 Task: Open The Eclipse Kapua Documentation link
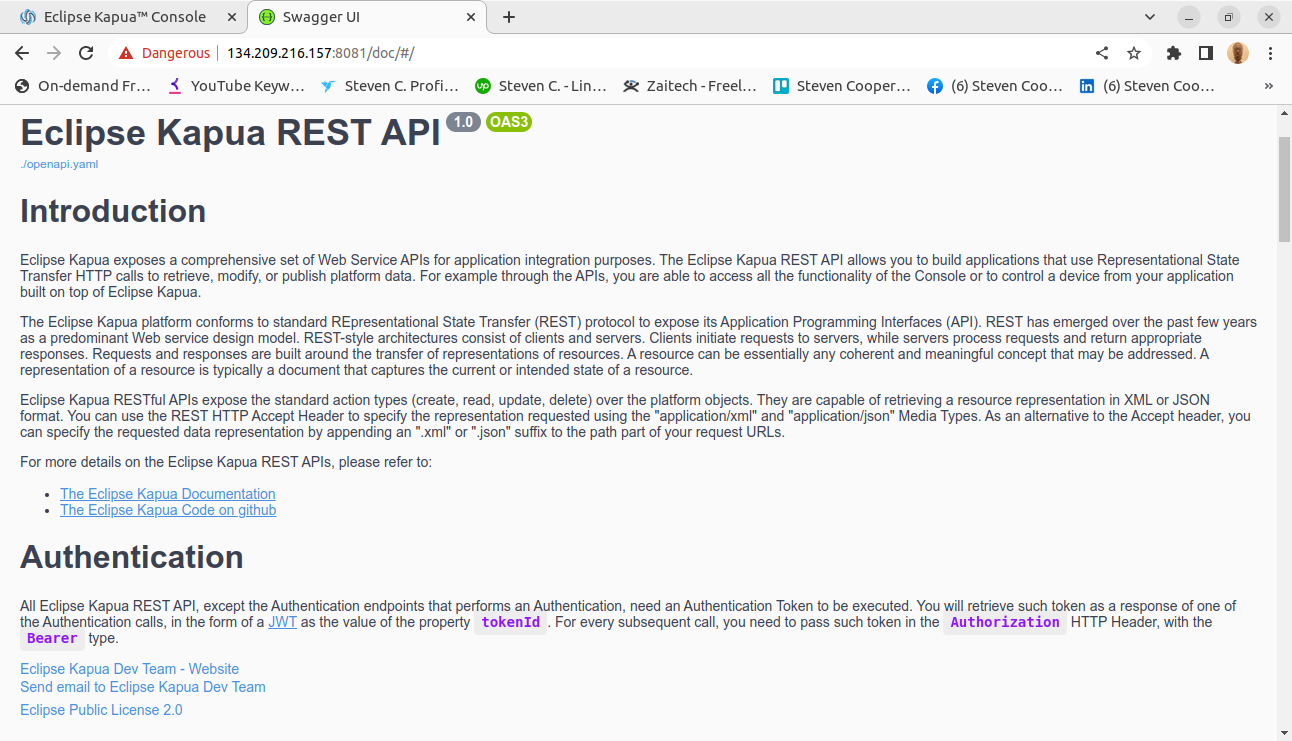point(167,494)
